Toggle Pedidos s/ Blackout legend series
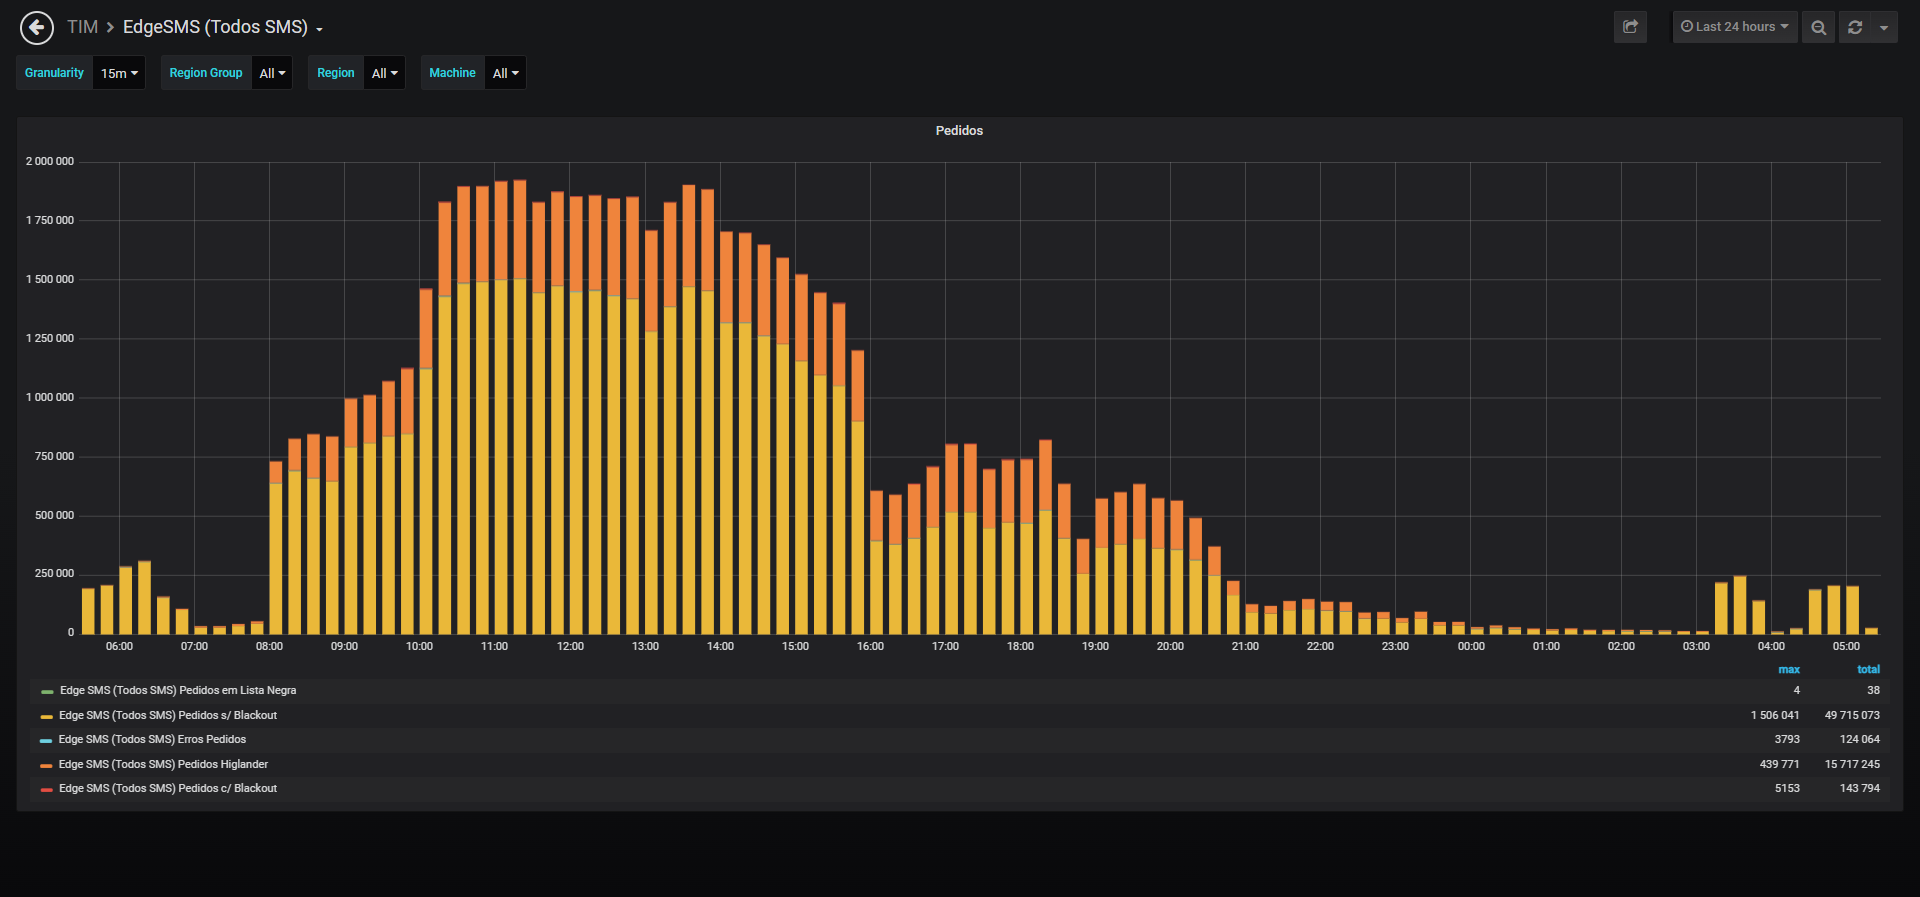Image resolution: width=1920 pixels, height=897 pixels. click(168, 716)
